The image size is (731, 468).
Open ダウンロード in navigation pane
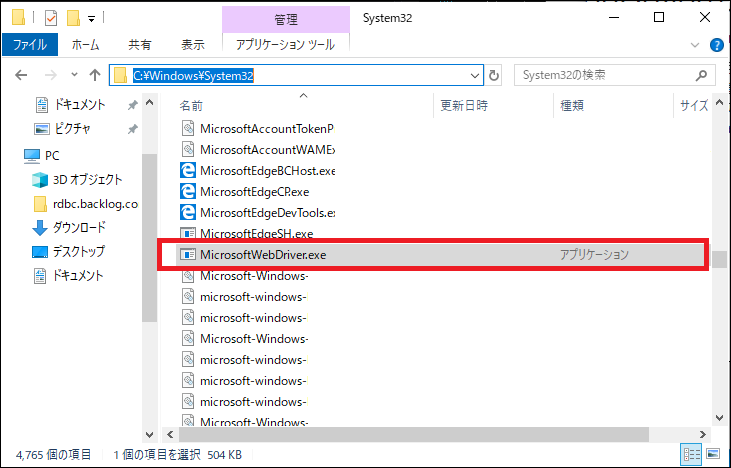69,227
